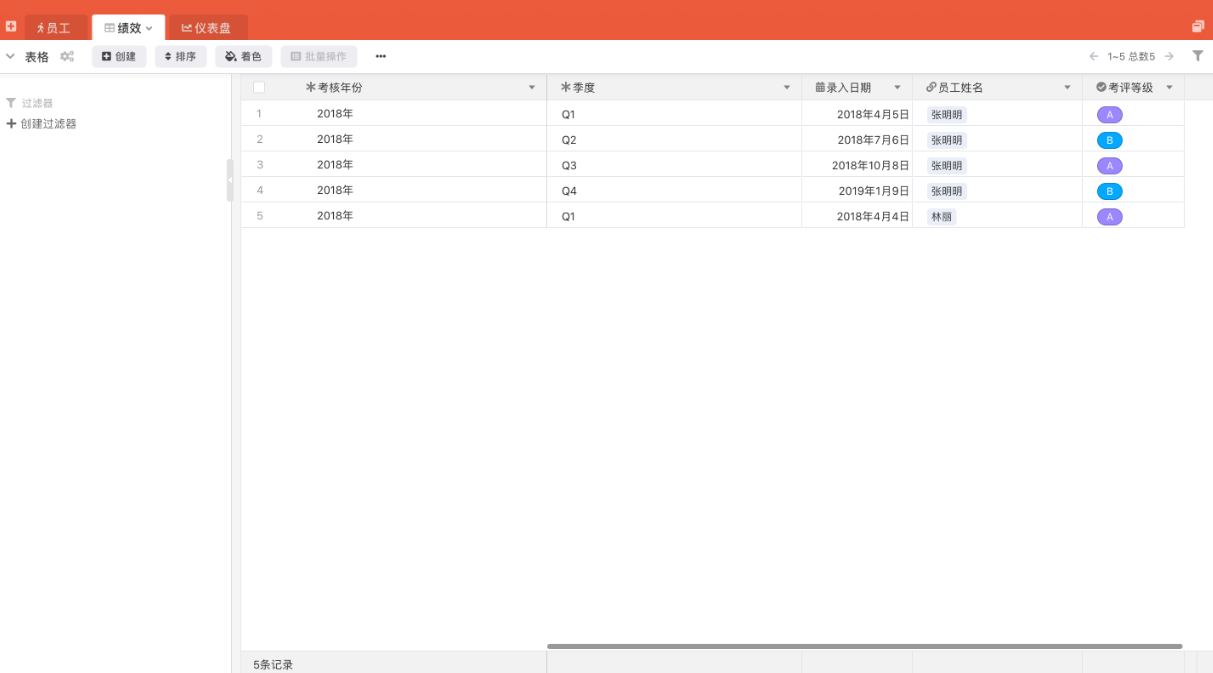Open the 考评等级 column dropdown arrow
The image size is (1213, 673).
(1169, 88)
